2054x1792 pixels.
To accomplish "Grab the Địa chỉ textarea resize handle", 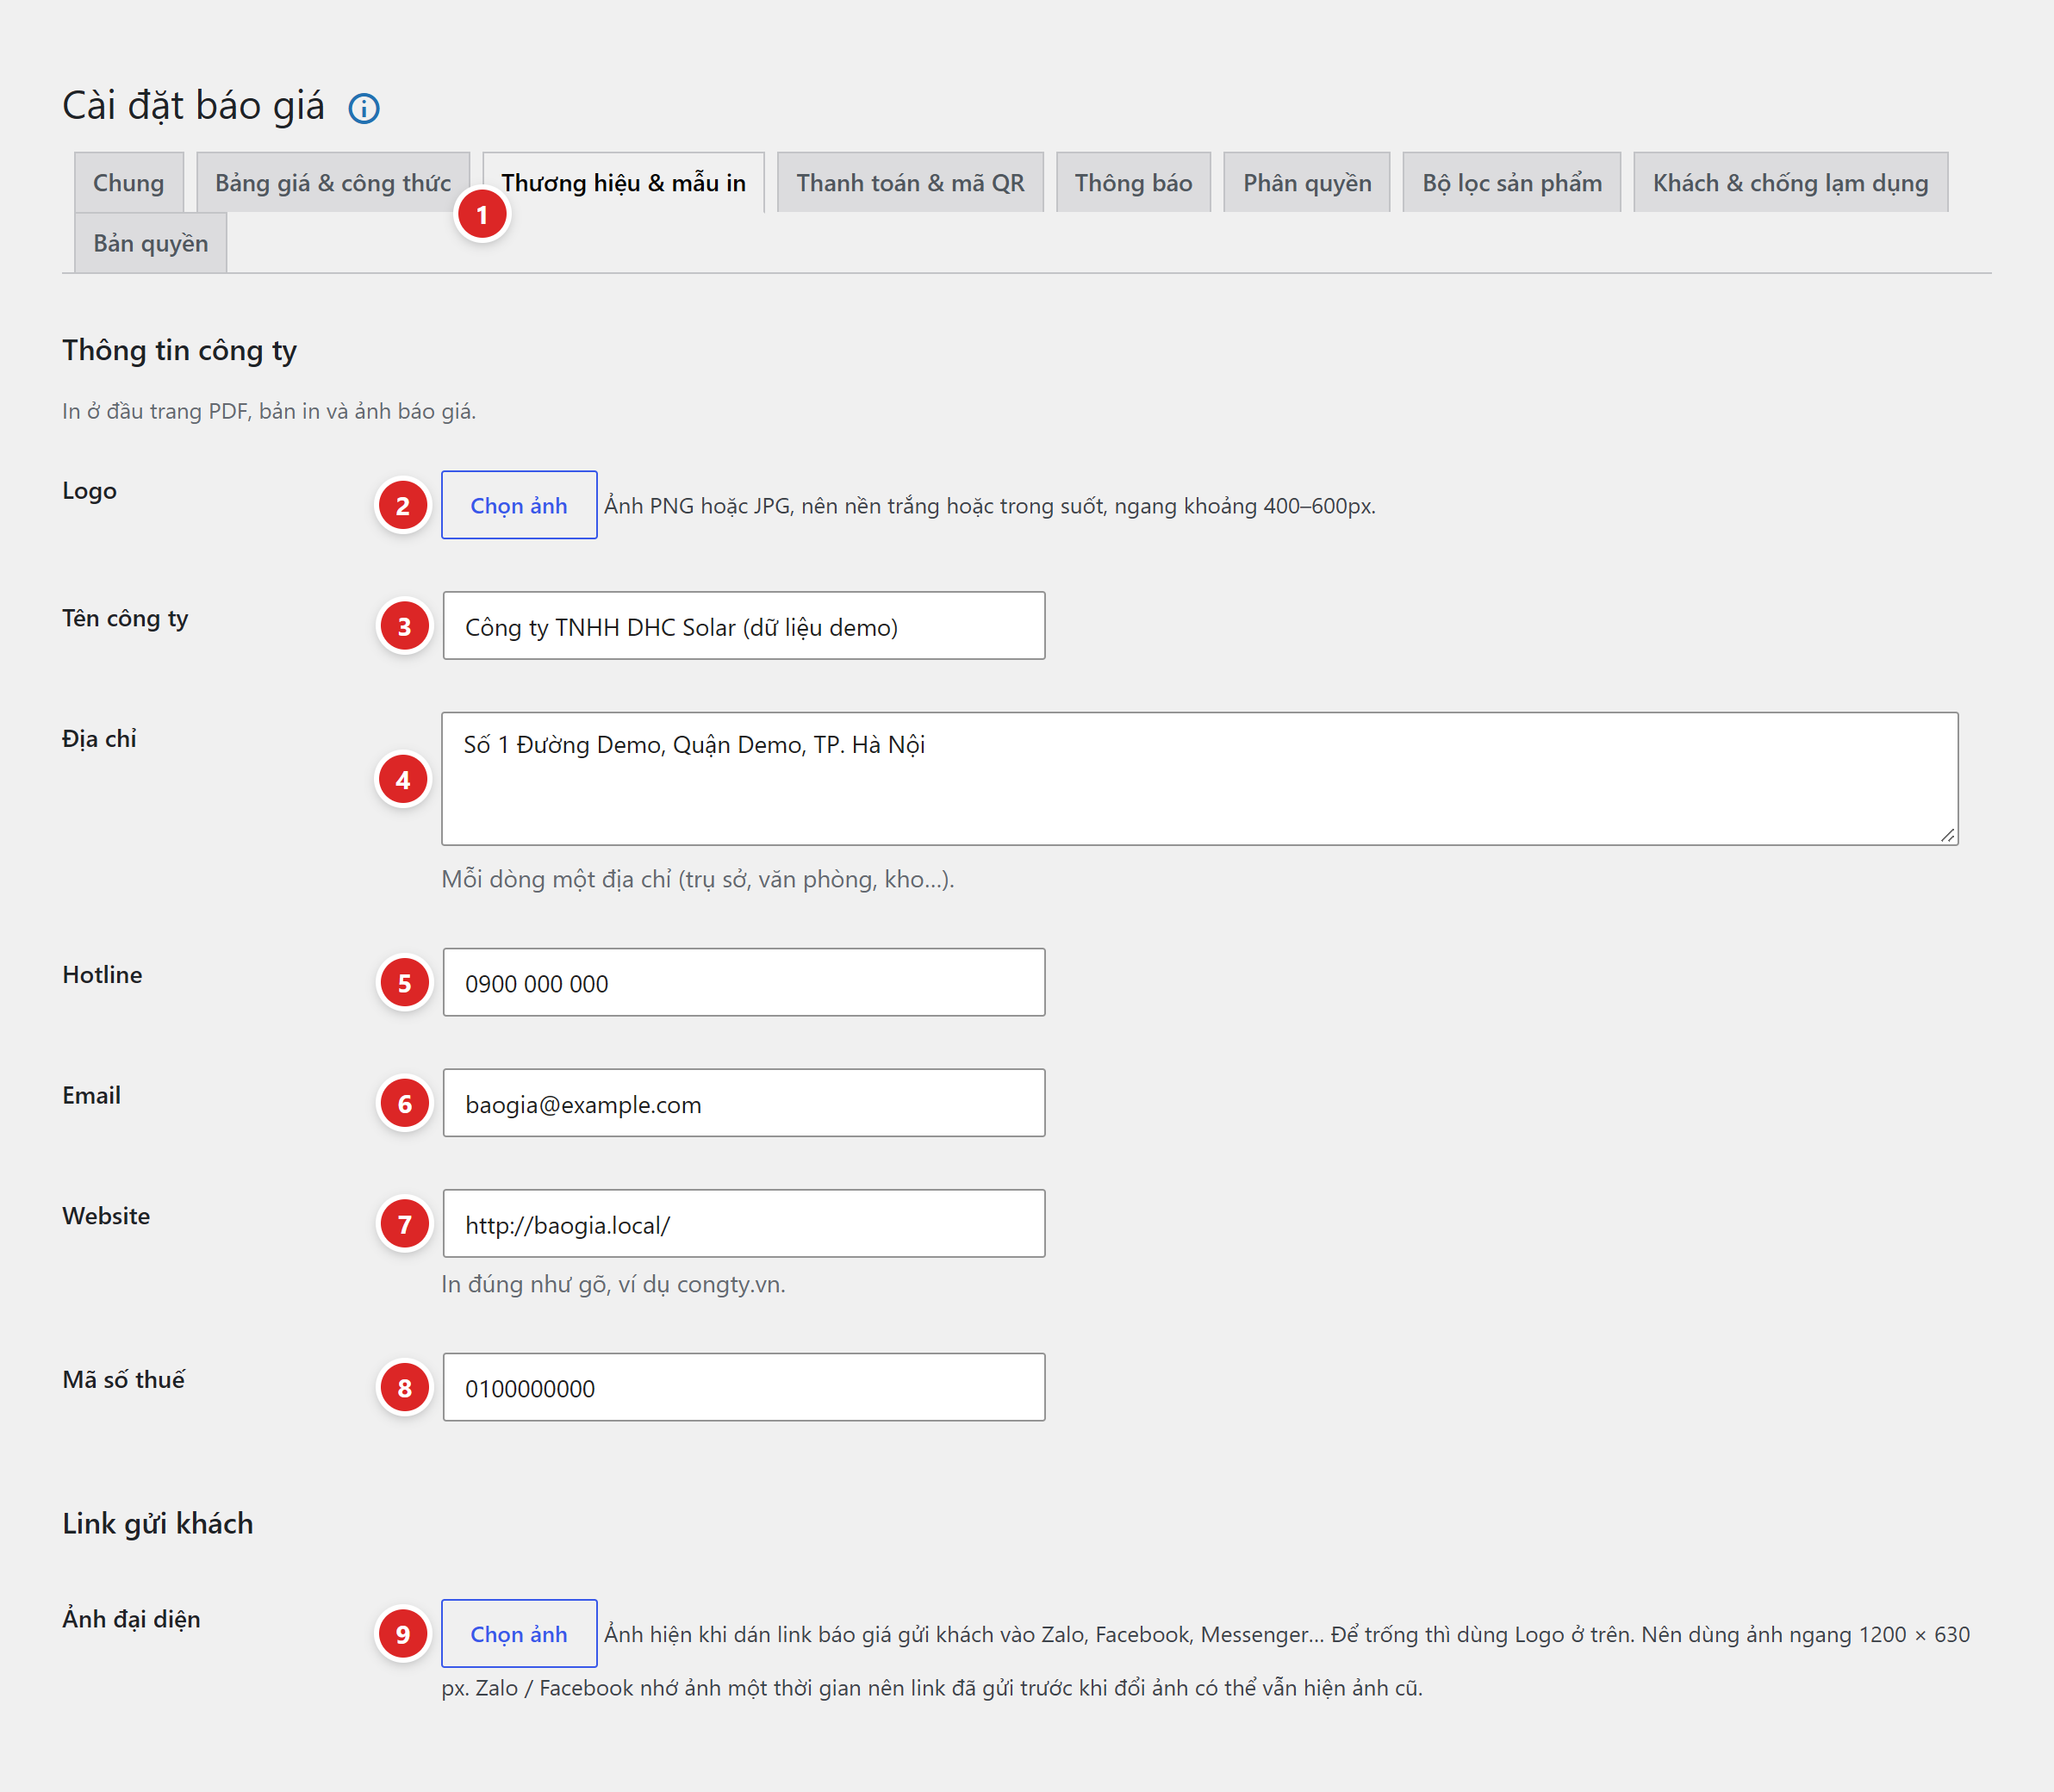I will (x=1947, y=835).
